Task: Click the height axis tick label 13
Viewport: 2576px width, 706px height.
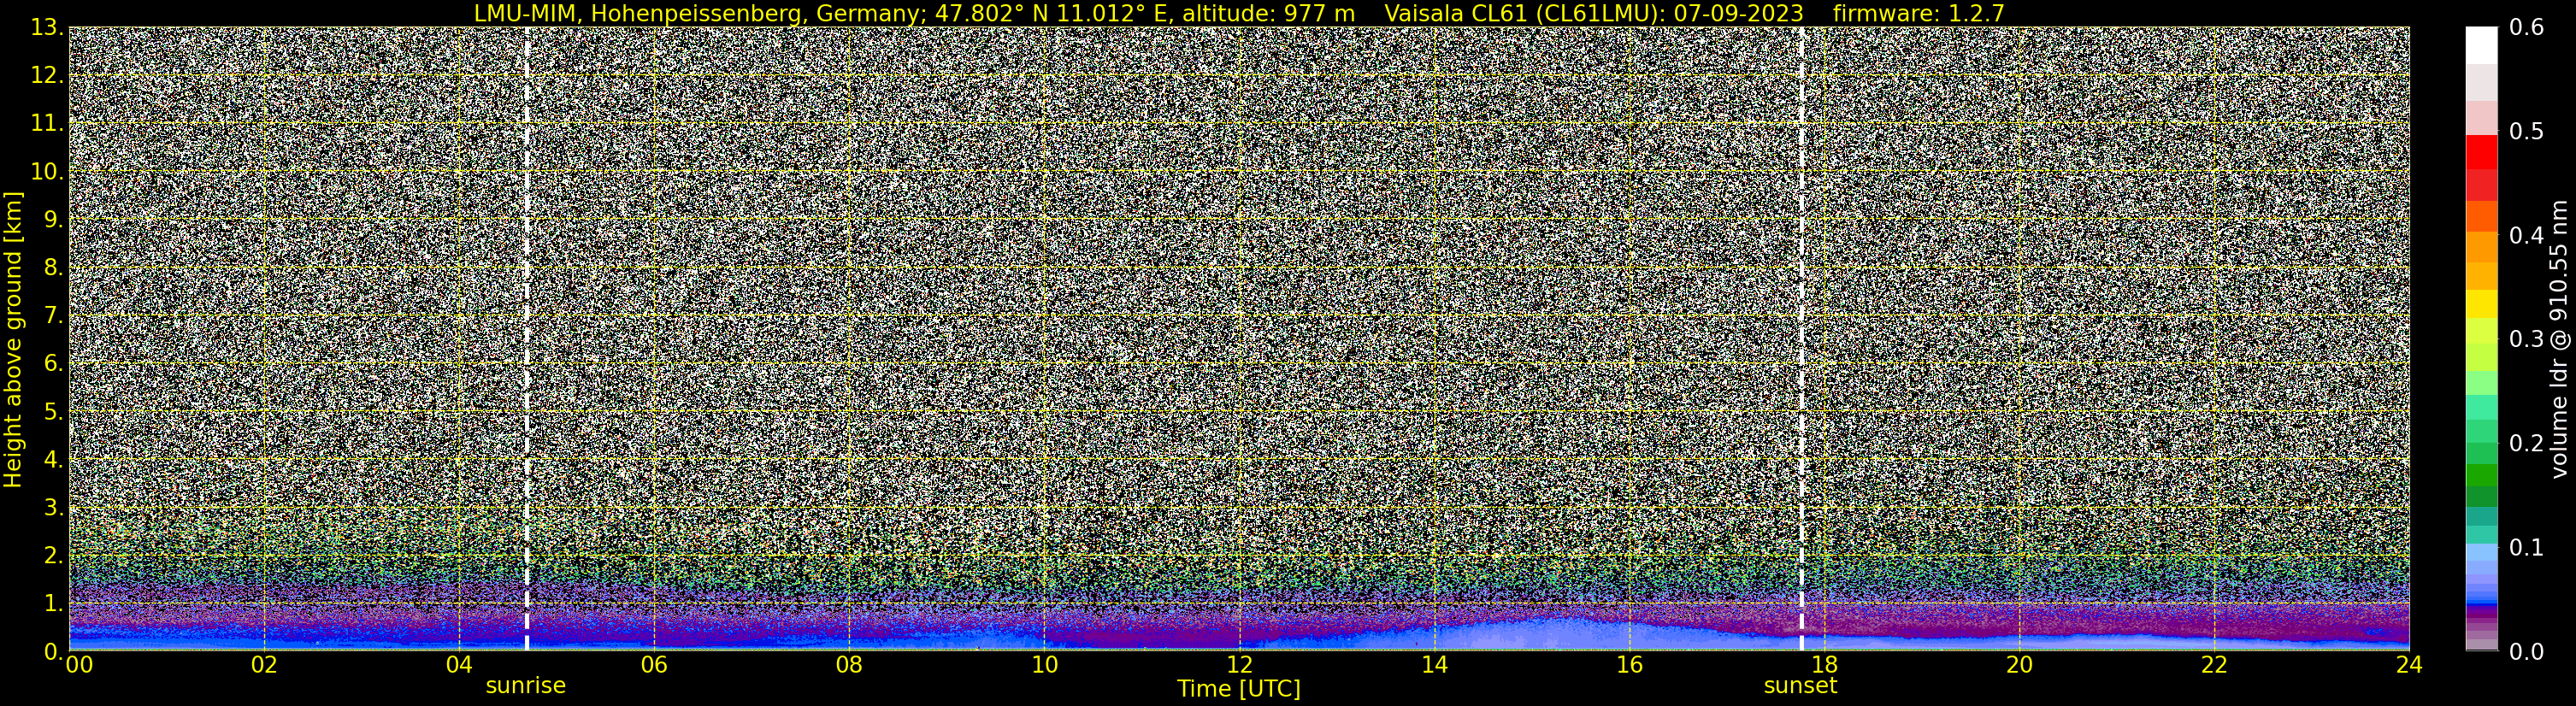Action: click(47, 28)
